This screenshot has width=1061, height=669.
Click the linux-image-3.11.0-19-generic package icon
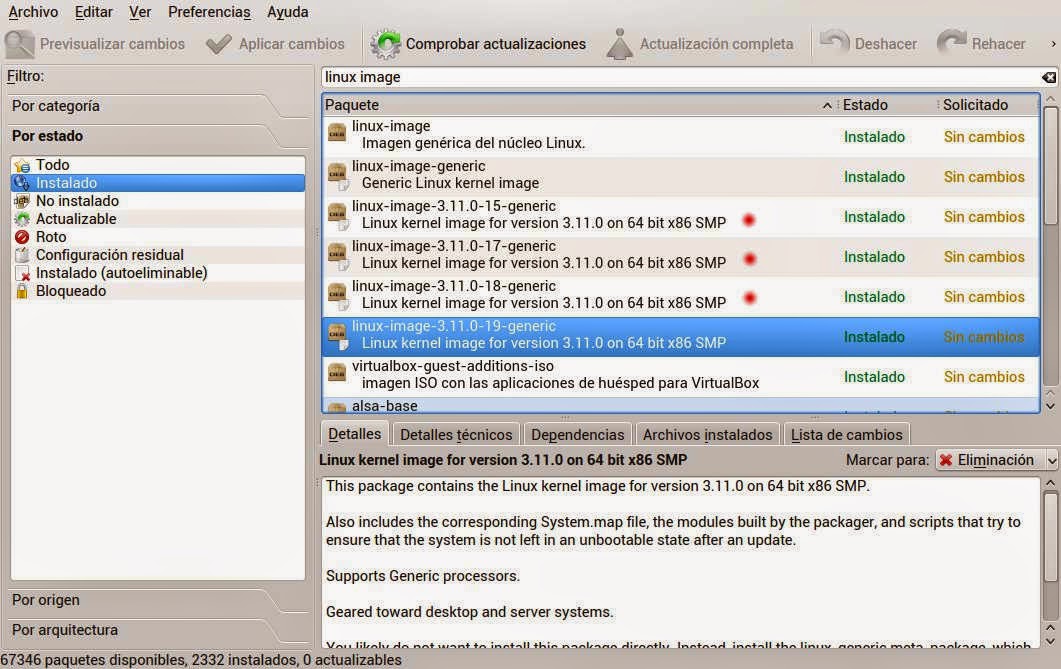(338, 335)
